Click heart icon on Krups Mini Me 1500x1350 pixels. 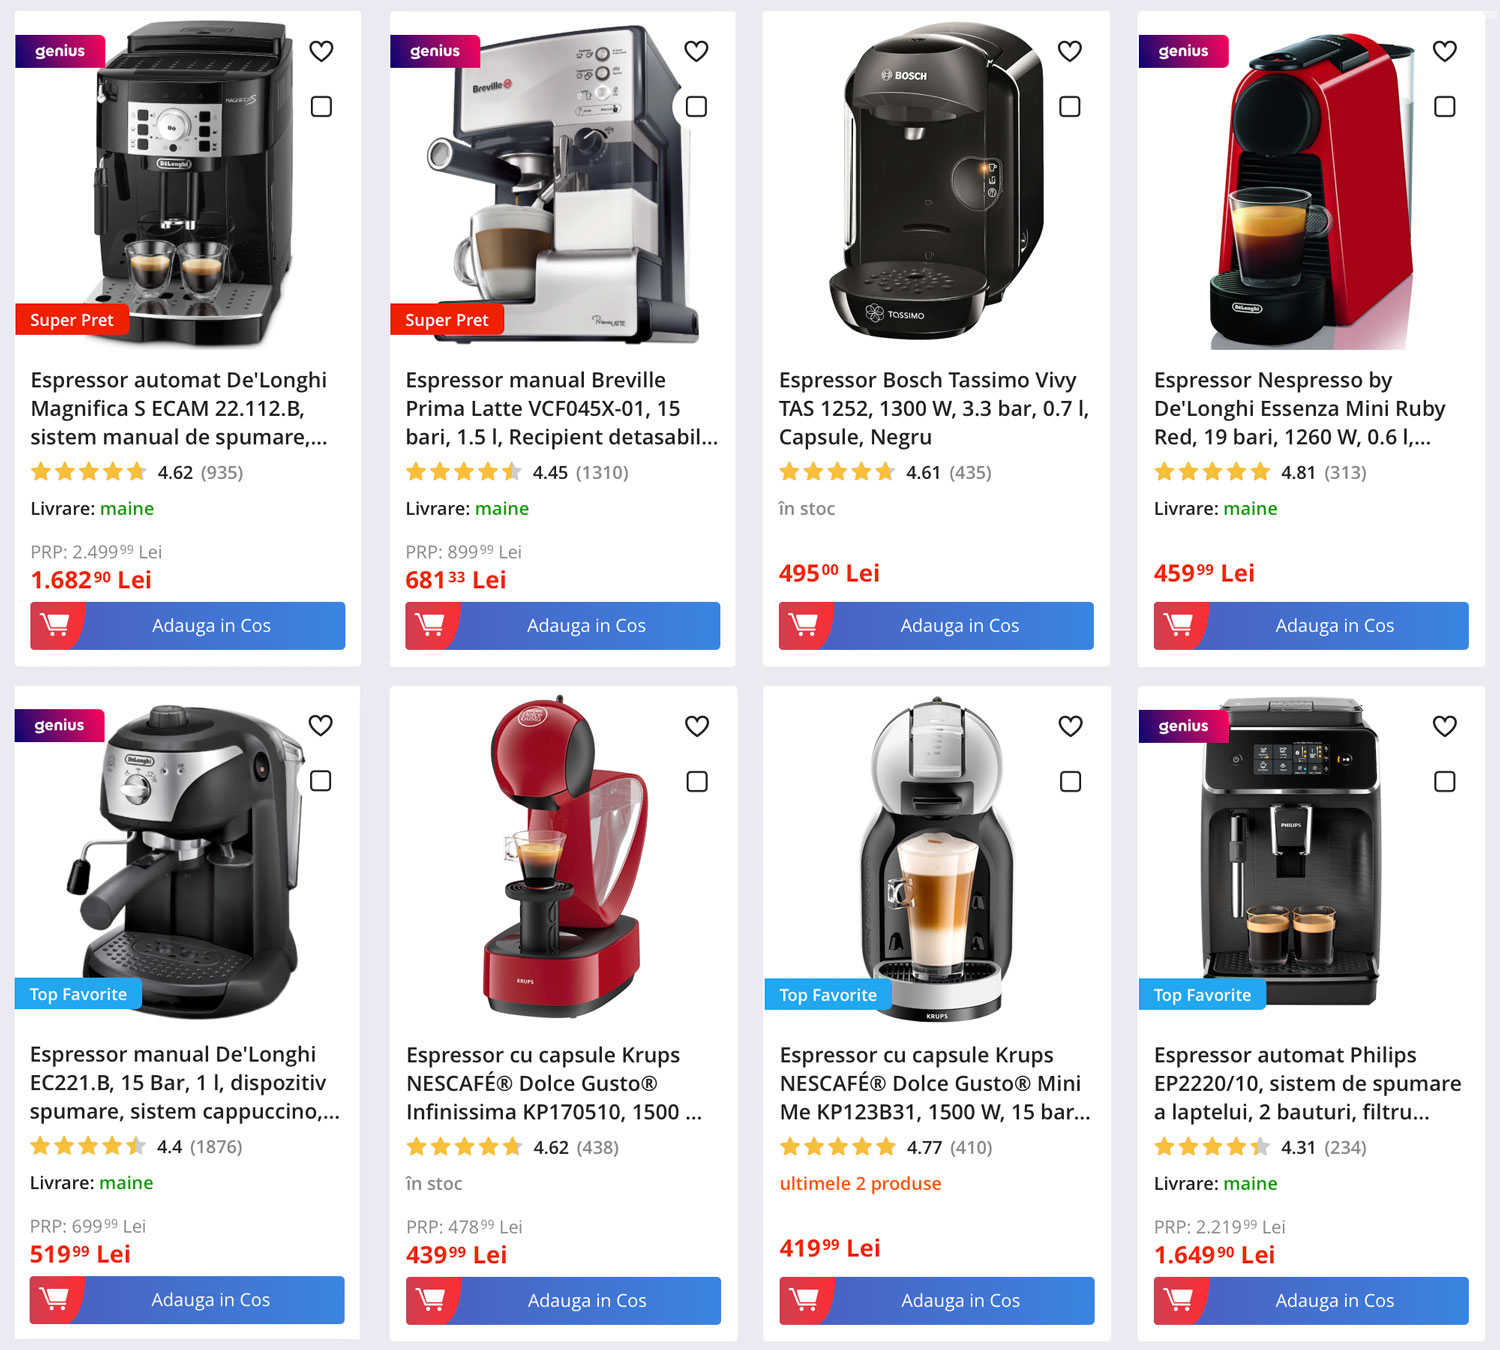tap(1071, 726)
